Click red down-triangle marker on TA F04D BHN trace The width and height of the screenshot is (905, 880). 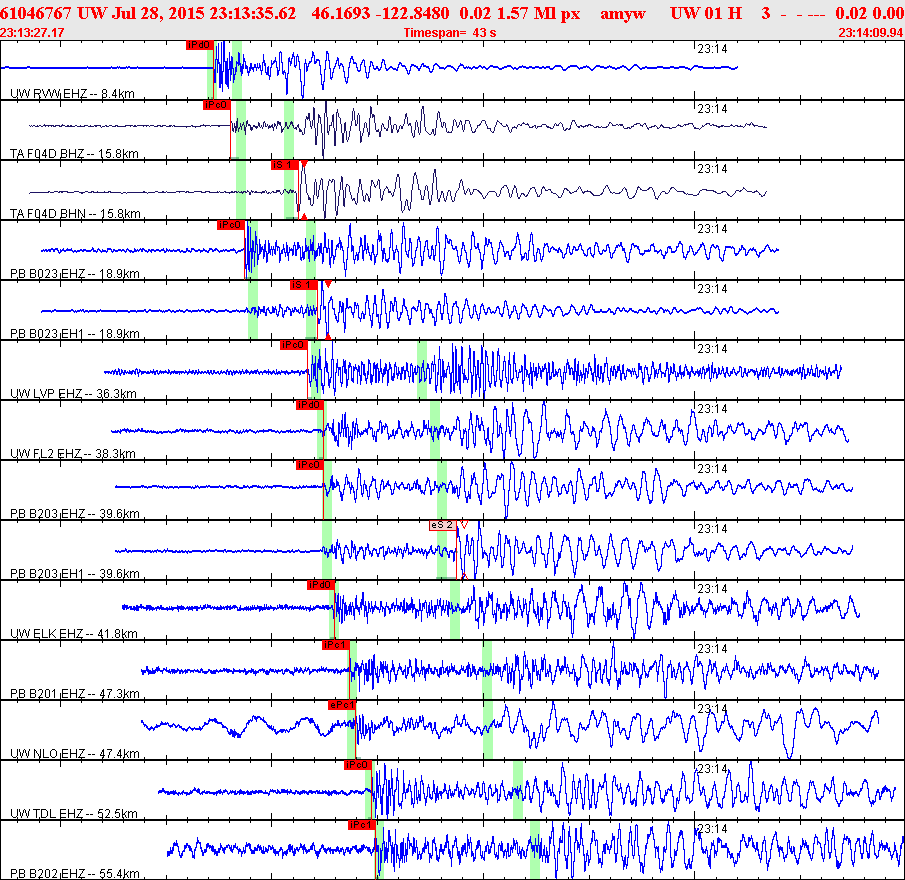tap(304, 165)
